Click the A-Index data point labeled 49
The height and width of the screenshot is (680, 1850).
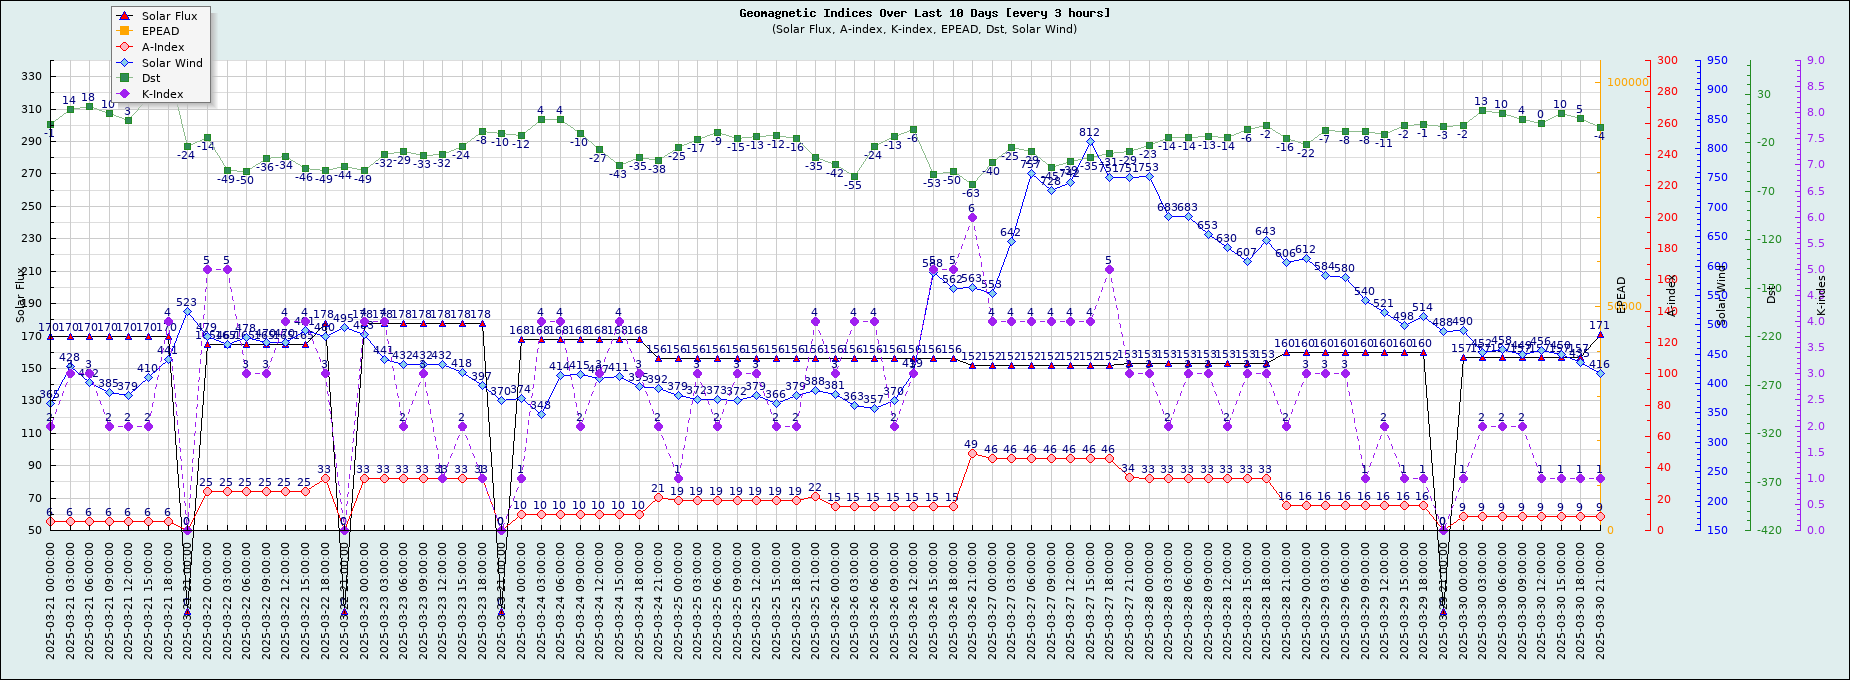tap(972, 454)
